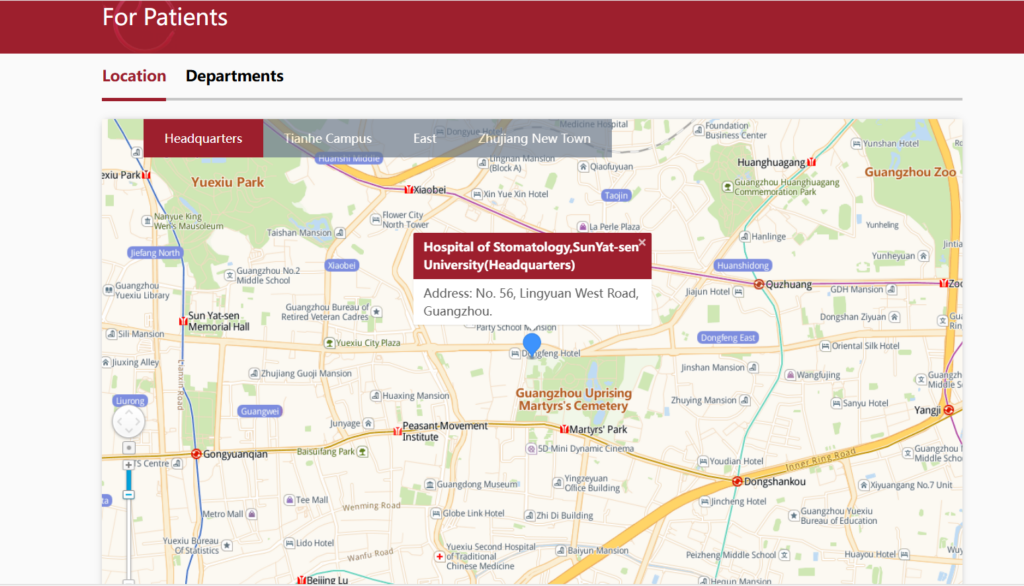Screen dimensions: 1024x586
Task: Click the Huanshidong district label
Action: click(743, 265)
